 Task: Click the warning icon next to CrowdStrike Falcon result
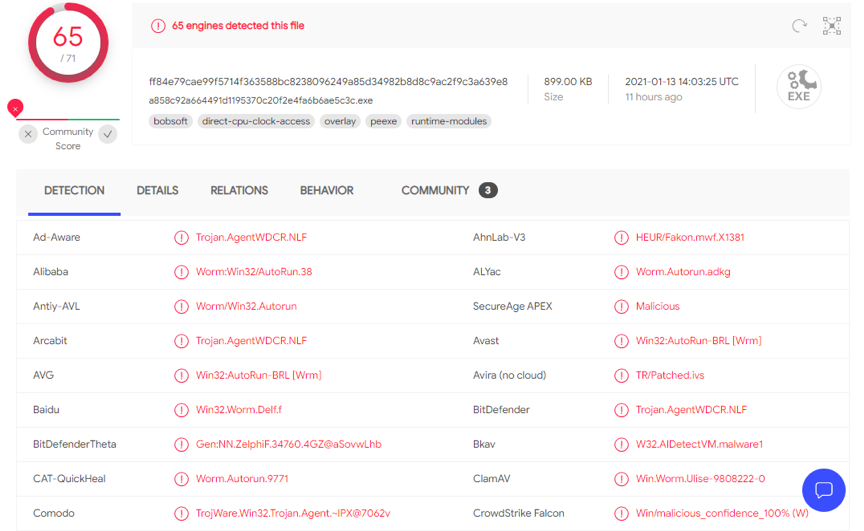[x=621, y=514]
